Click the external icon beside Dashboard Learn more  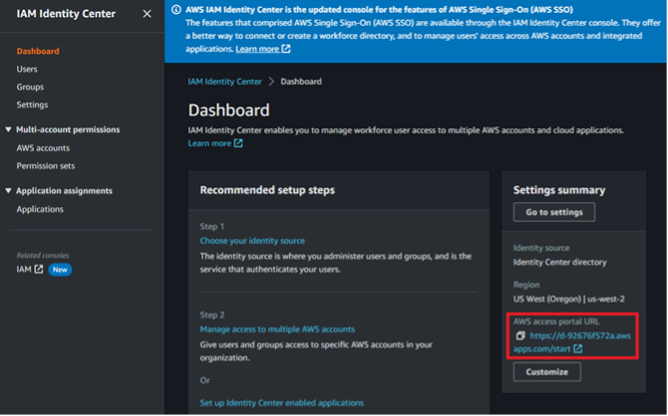point(238,143)
